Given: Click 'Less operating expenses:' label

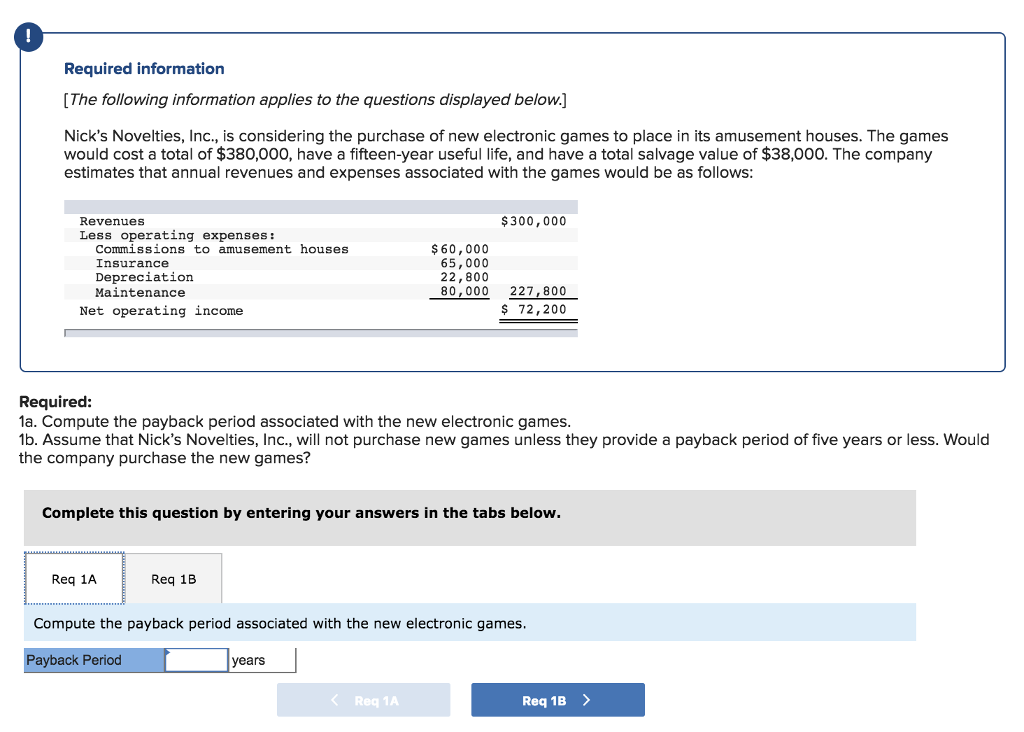Looking at the screenshot, I should (178, 235).
